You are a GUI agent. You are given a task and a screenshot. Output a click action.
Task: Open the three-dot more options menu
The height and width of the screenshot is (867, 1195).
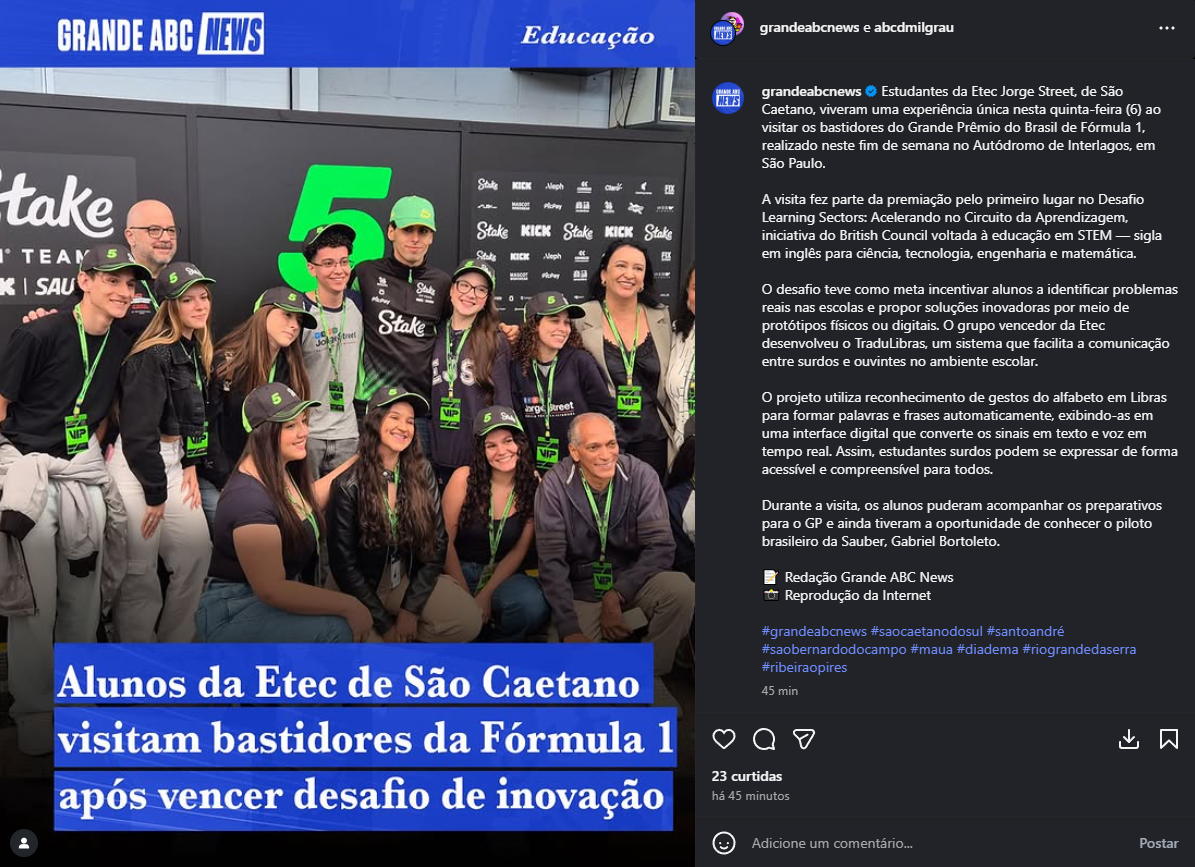1167,28
